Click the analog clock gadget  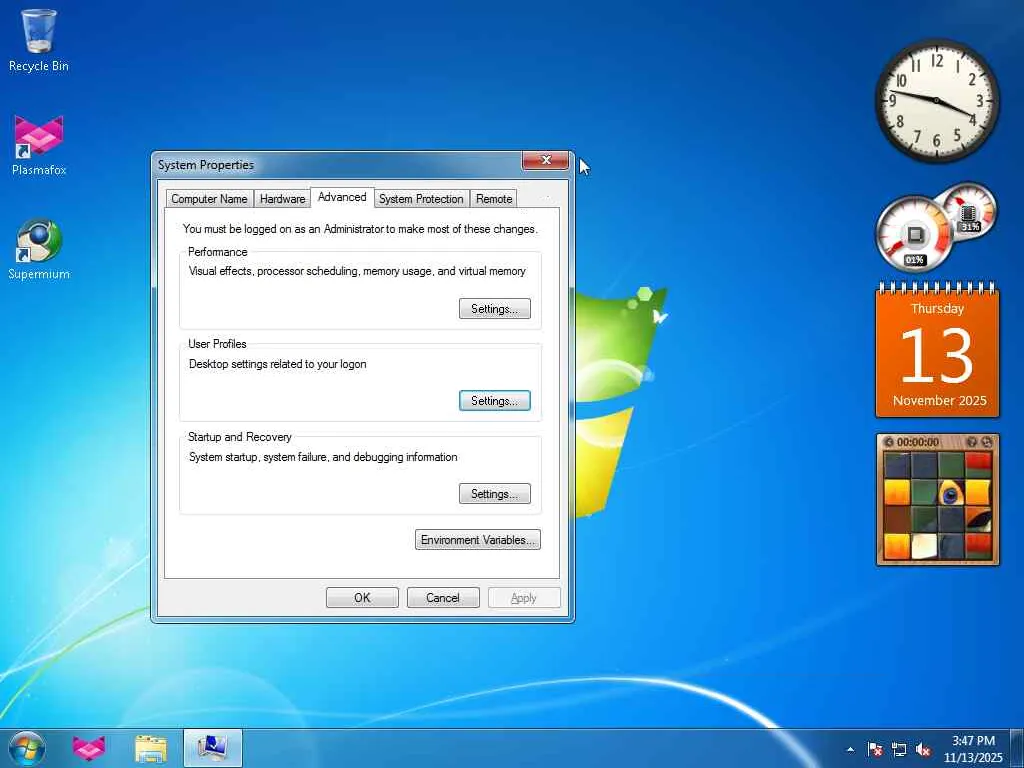pos(937,100)
